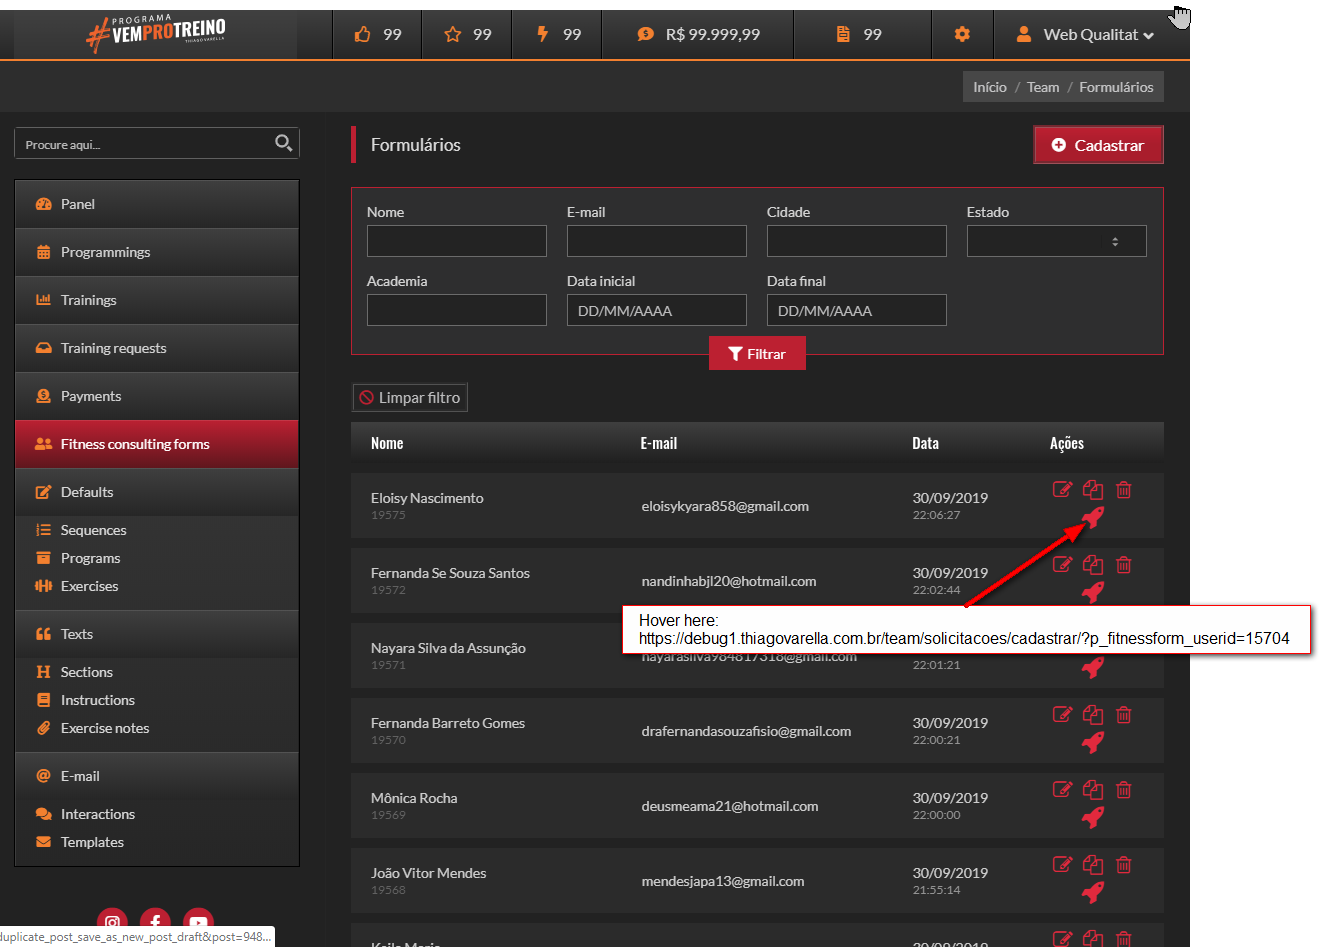
Task: Duplicate Fernanda Barreto Gomes's form
Action: 1093,714
